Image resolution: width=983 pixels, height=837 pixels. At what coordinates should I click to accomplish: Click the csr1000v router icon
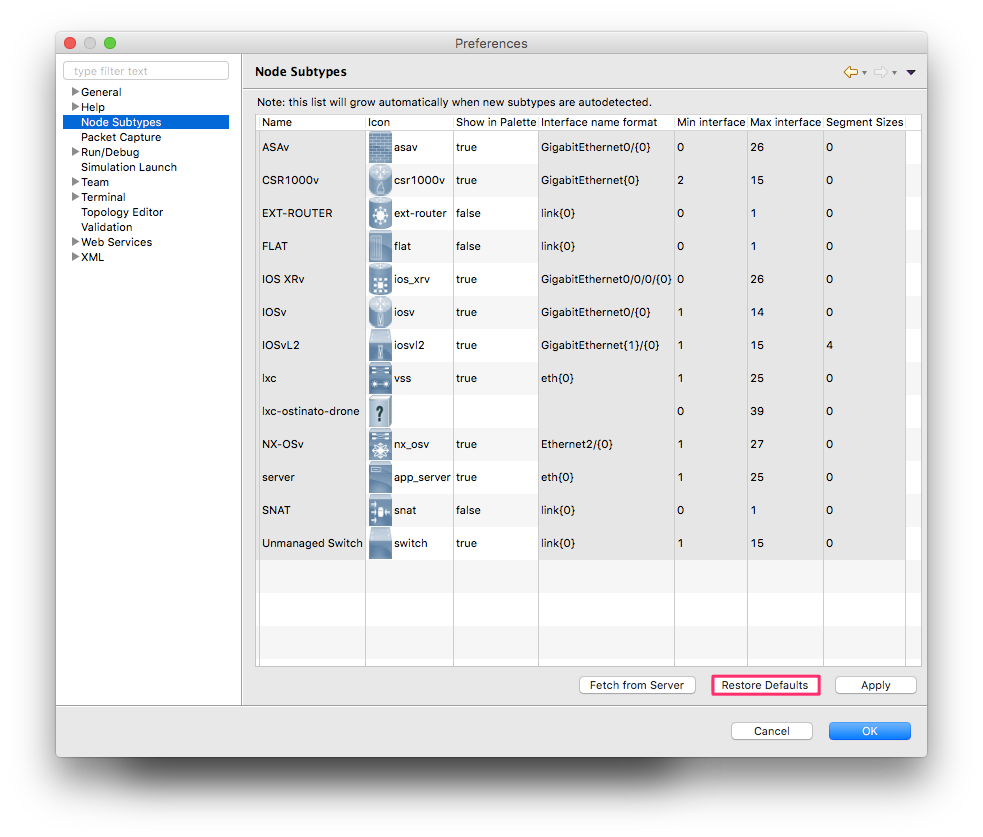(380, 181)
